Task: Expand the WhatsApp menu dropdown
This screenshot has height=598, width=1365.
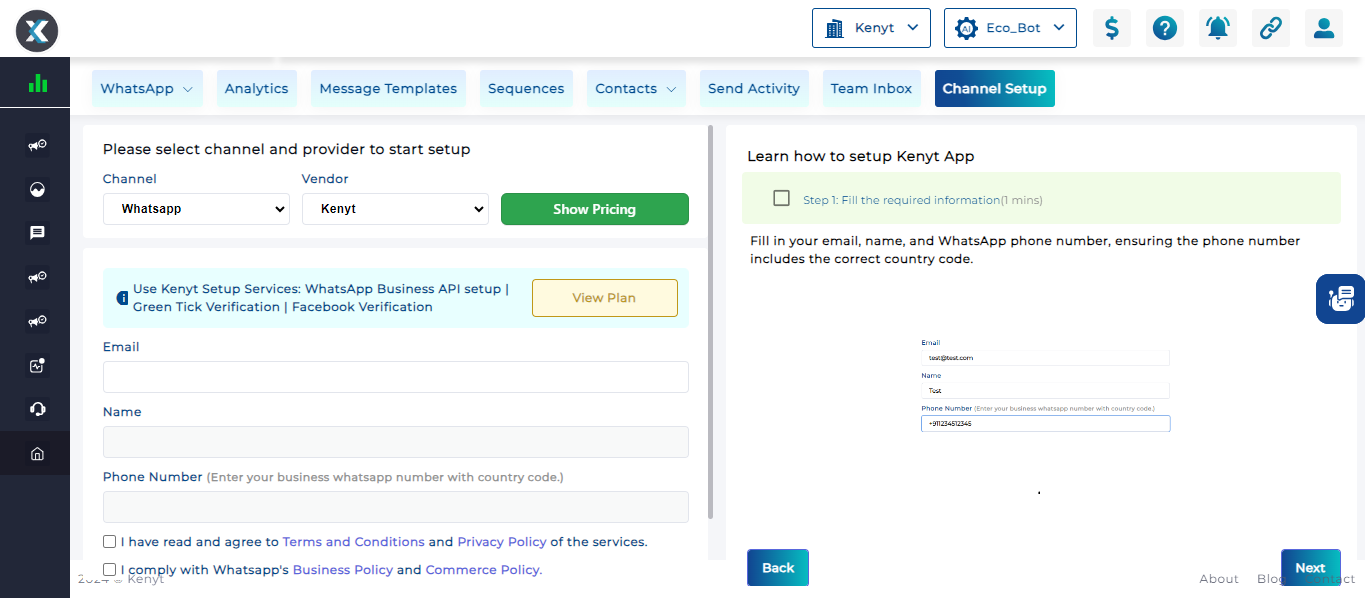Action: click(147, 88)
